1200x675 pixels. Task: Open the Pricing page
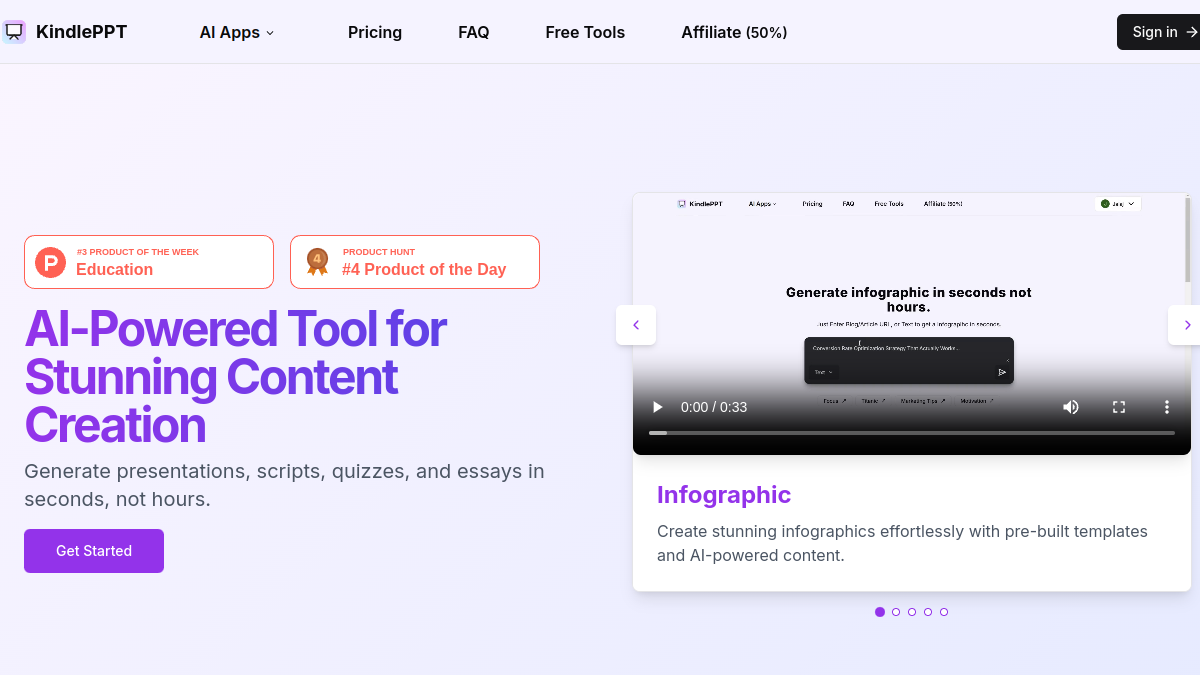pyautogui.click(x=375, y=32)
